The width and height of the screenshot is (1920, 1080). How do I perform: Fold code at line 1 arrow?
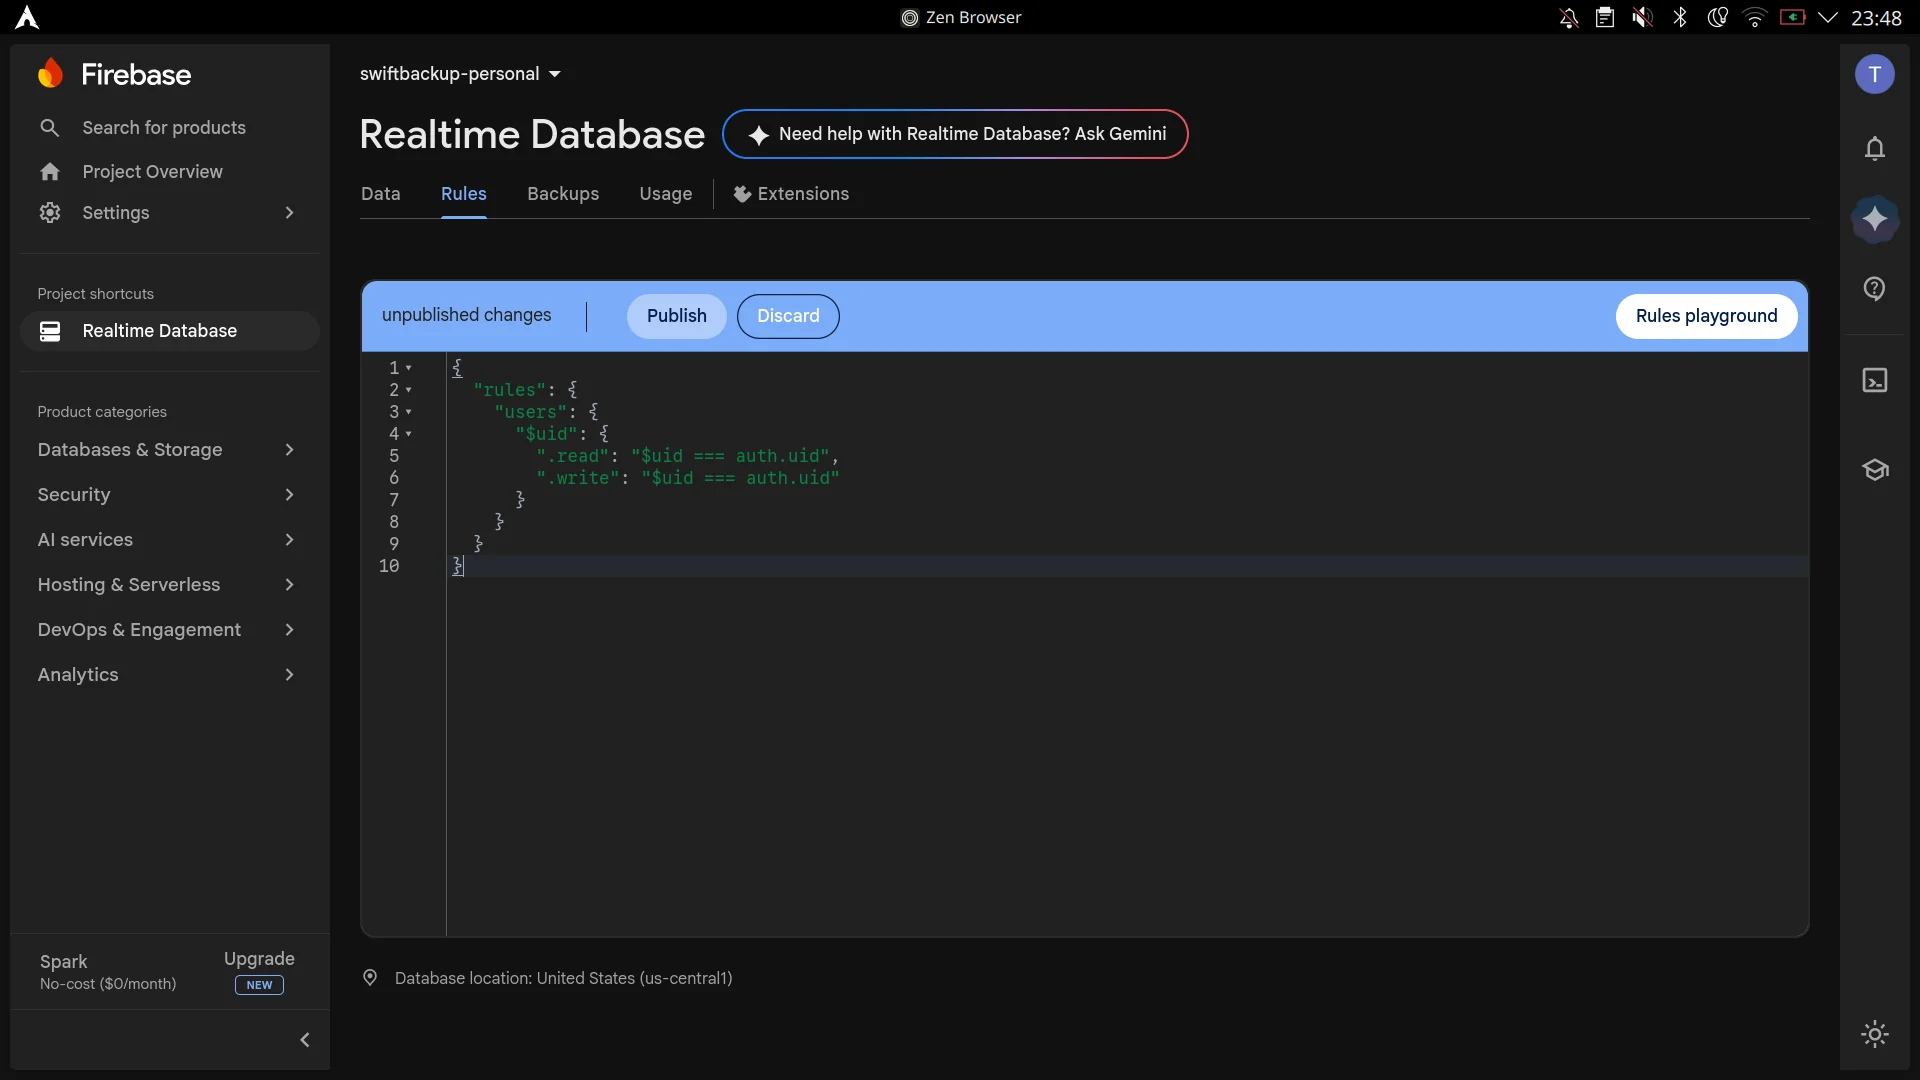[x=408, y=368]
